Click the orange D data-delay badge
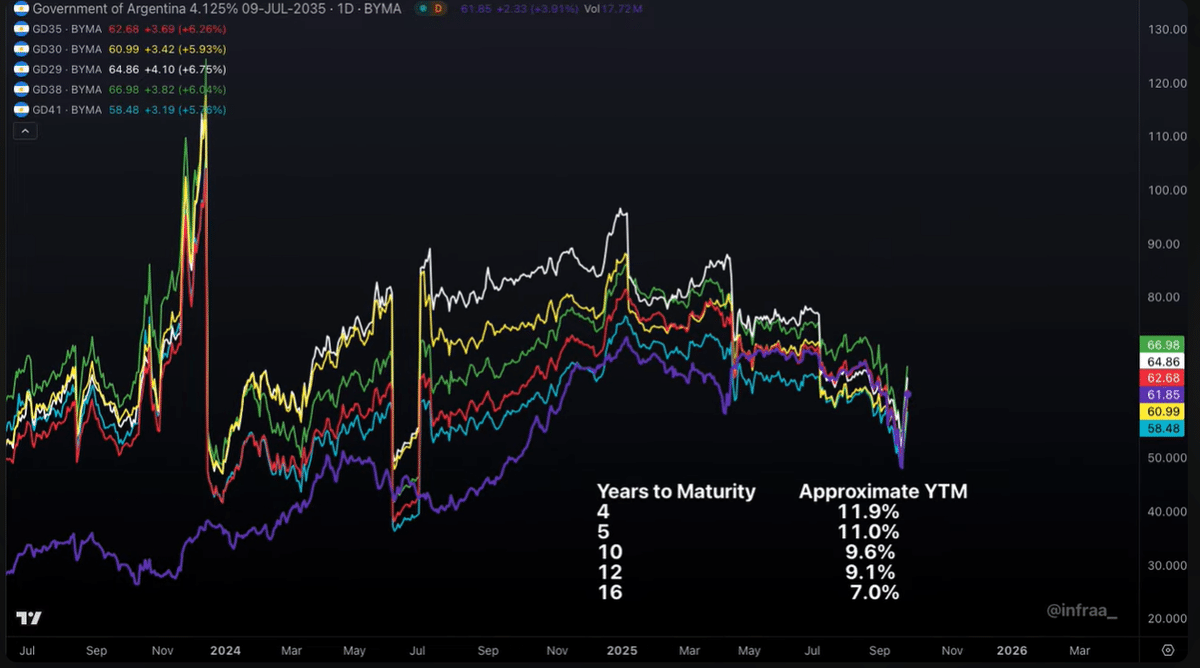 [437, 9]
